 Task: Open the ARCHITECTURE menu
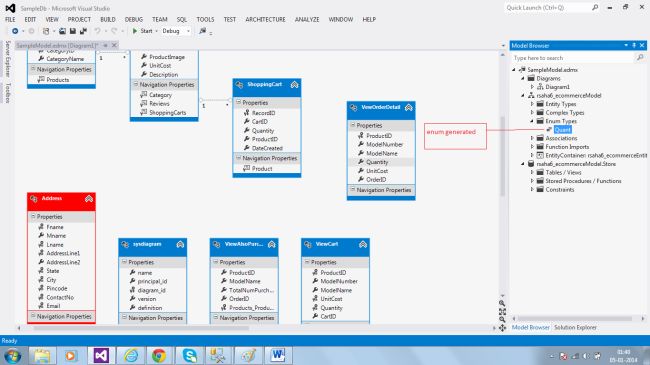265,19
